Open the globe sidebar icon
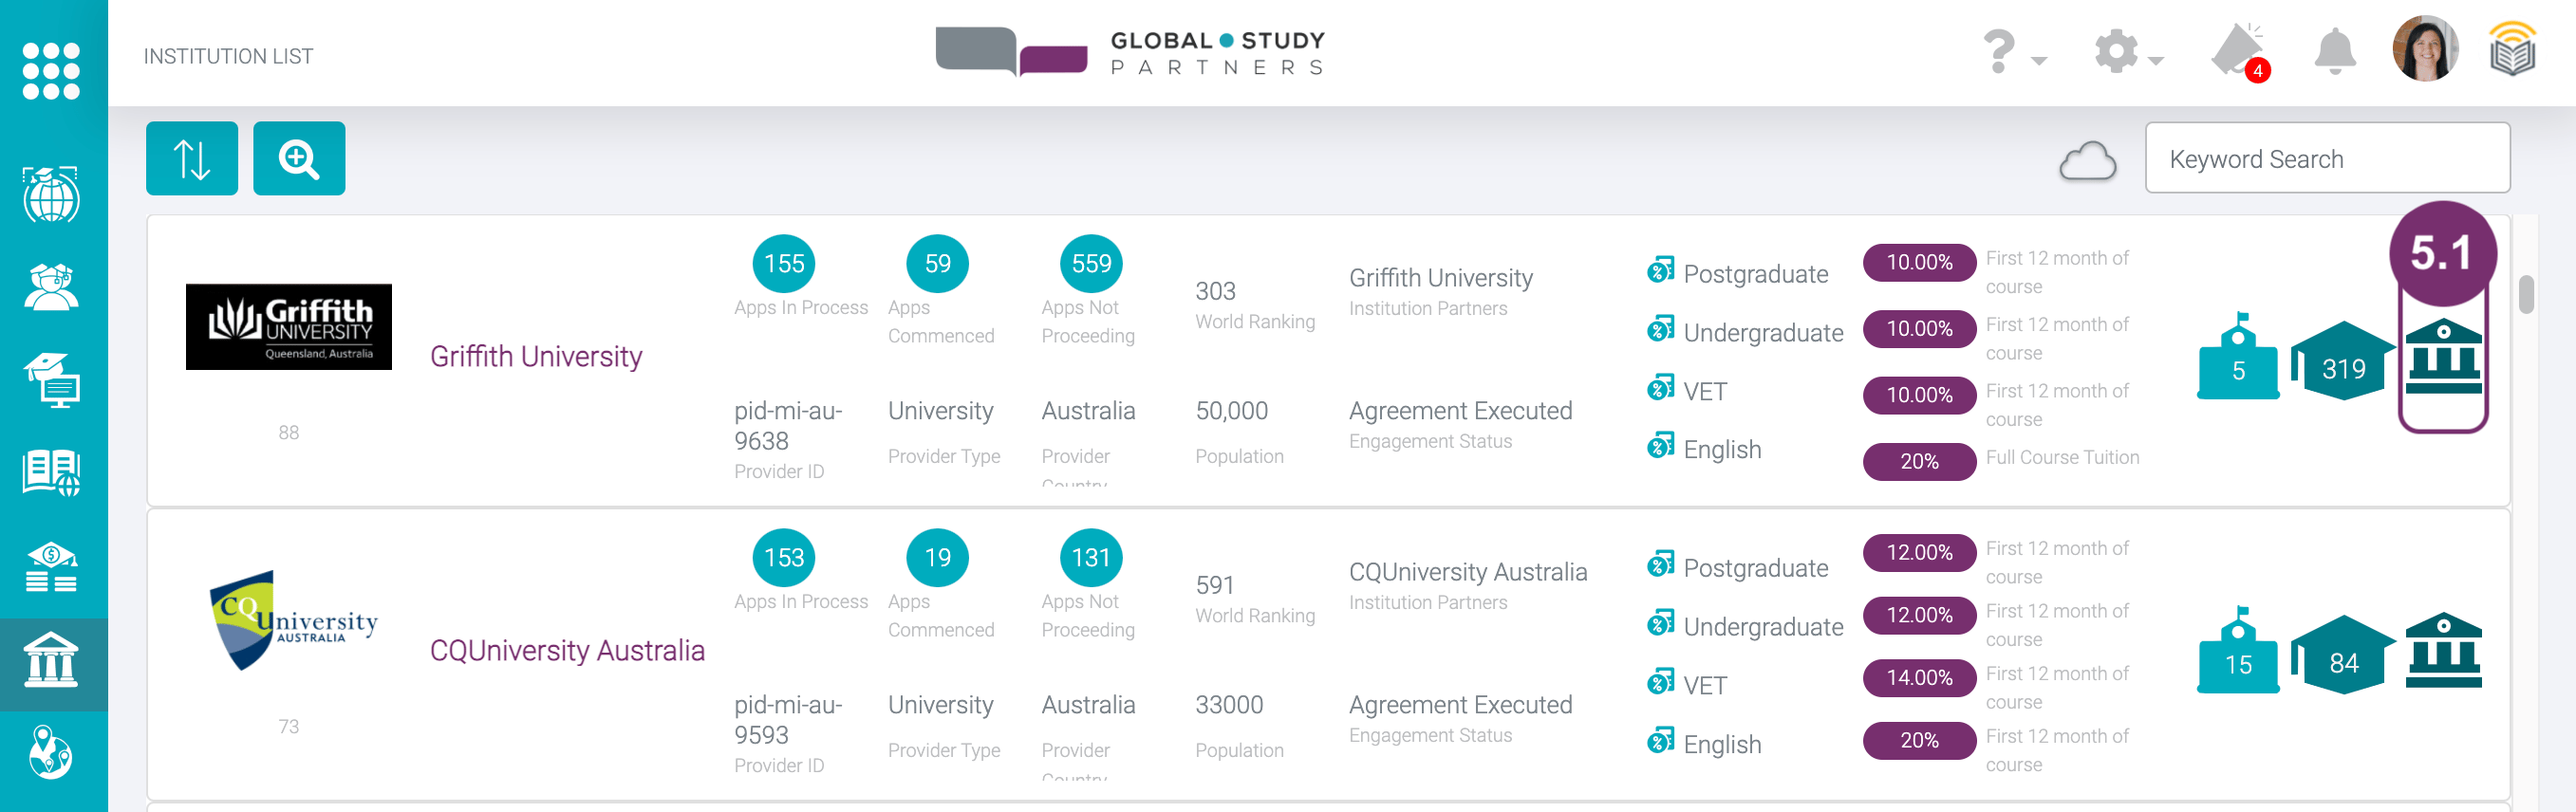This screenshot has width=2576, height=812. 52,195
